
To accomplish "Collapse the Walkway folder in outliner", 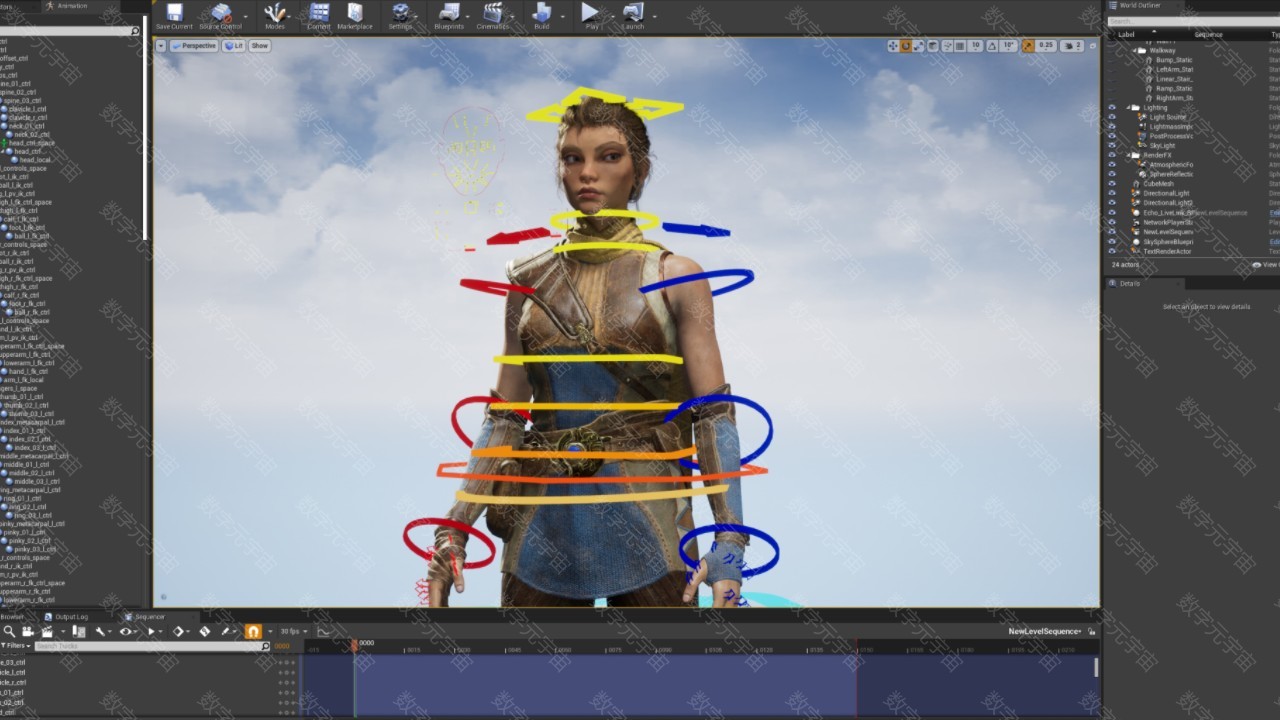I will pyautogui.click(x=1135, y=50).
